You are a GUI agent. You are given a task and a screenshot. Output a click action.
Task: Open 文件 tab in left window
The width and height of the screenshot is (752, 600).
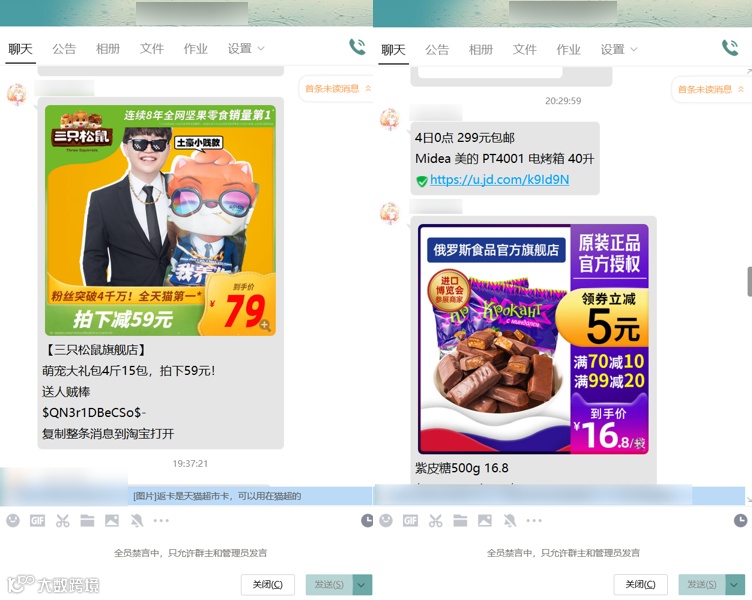pos(152,48)
